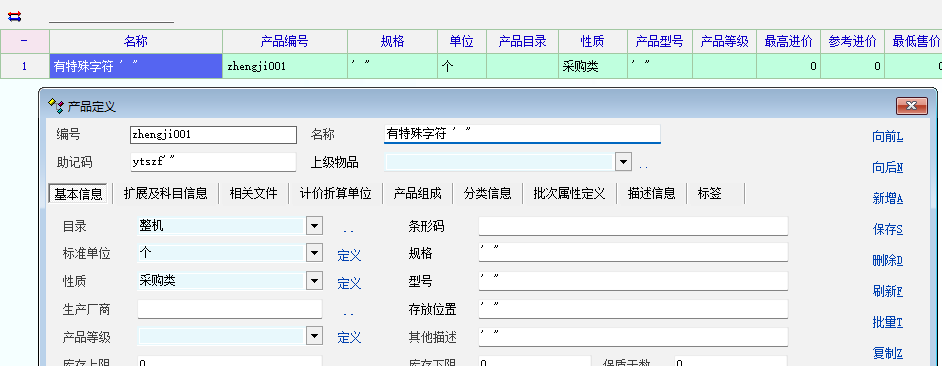Open the 产品组成 tab

click(418, 194)
